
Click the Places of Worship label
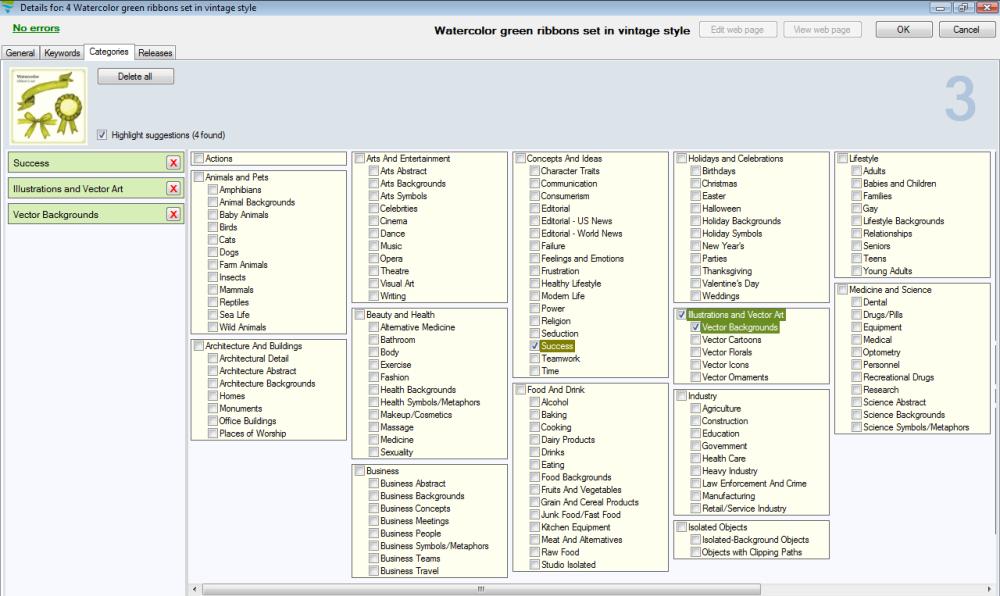tap(253, 433)
